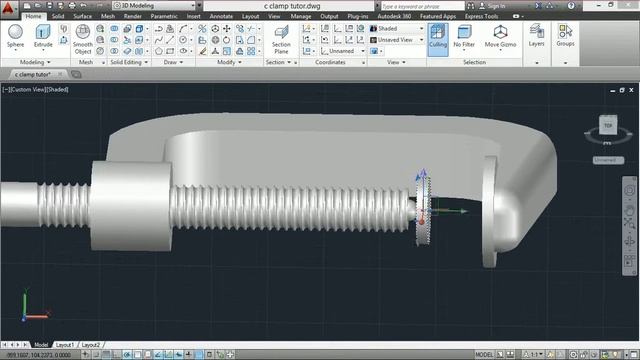This screenshot has height=360, width=640.
Task: Click the viewport [-] controls label
Action: 6,89
